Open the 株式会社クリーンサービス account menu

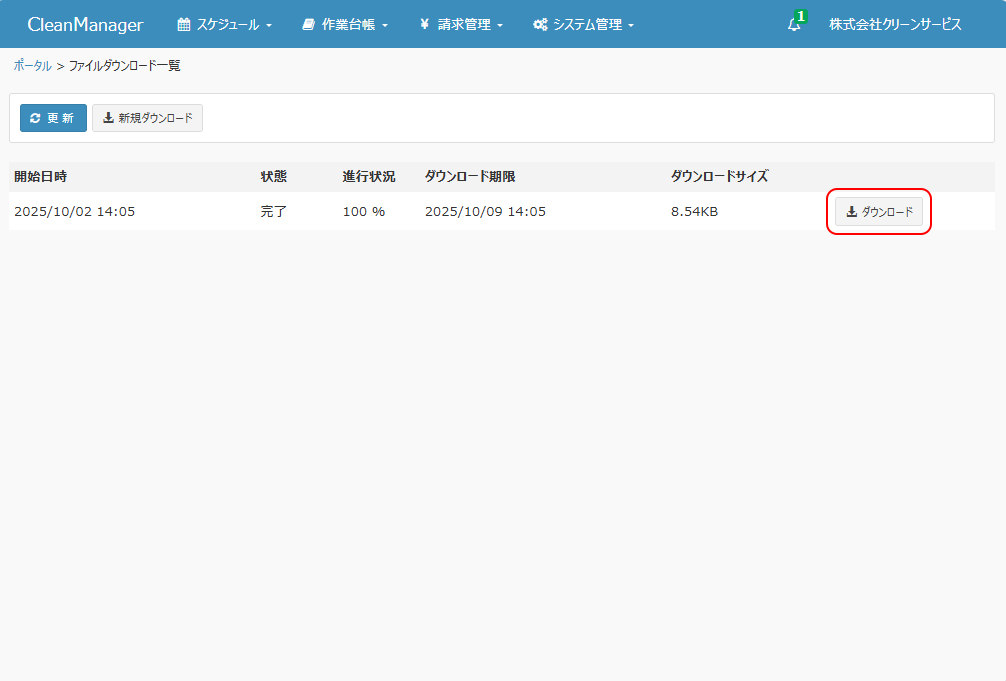pyautogui.click(x=895, y=25)
